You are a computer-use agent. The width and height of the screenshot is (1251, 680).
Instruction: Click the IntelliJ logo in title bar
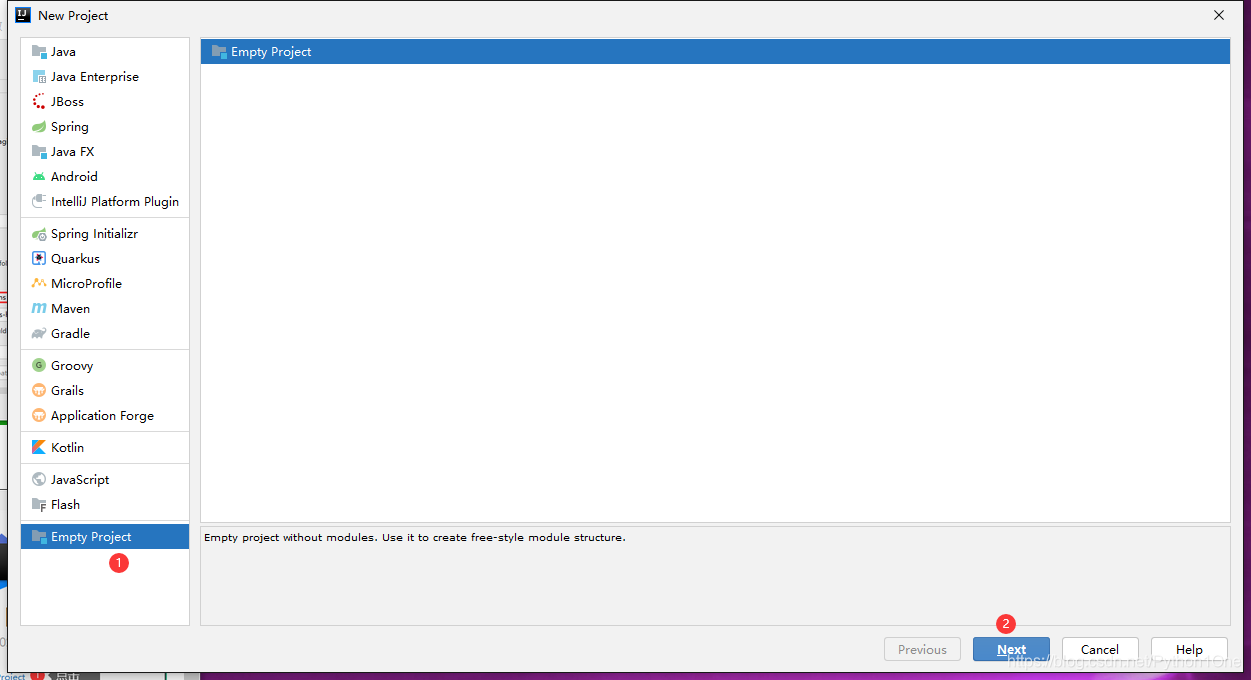pyautogui.click(x=22, y=15)
